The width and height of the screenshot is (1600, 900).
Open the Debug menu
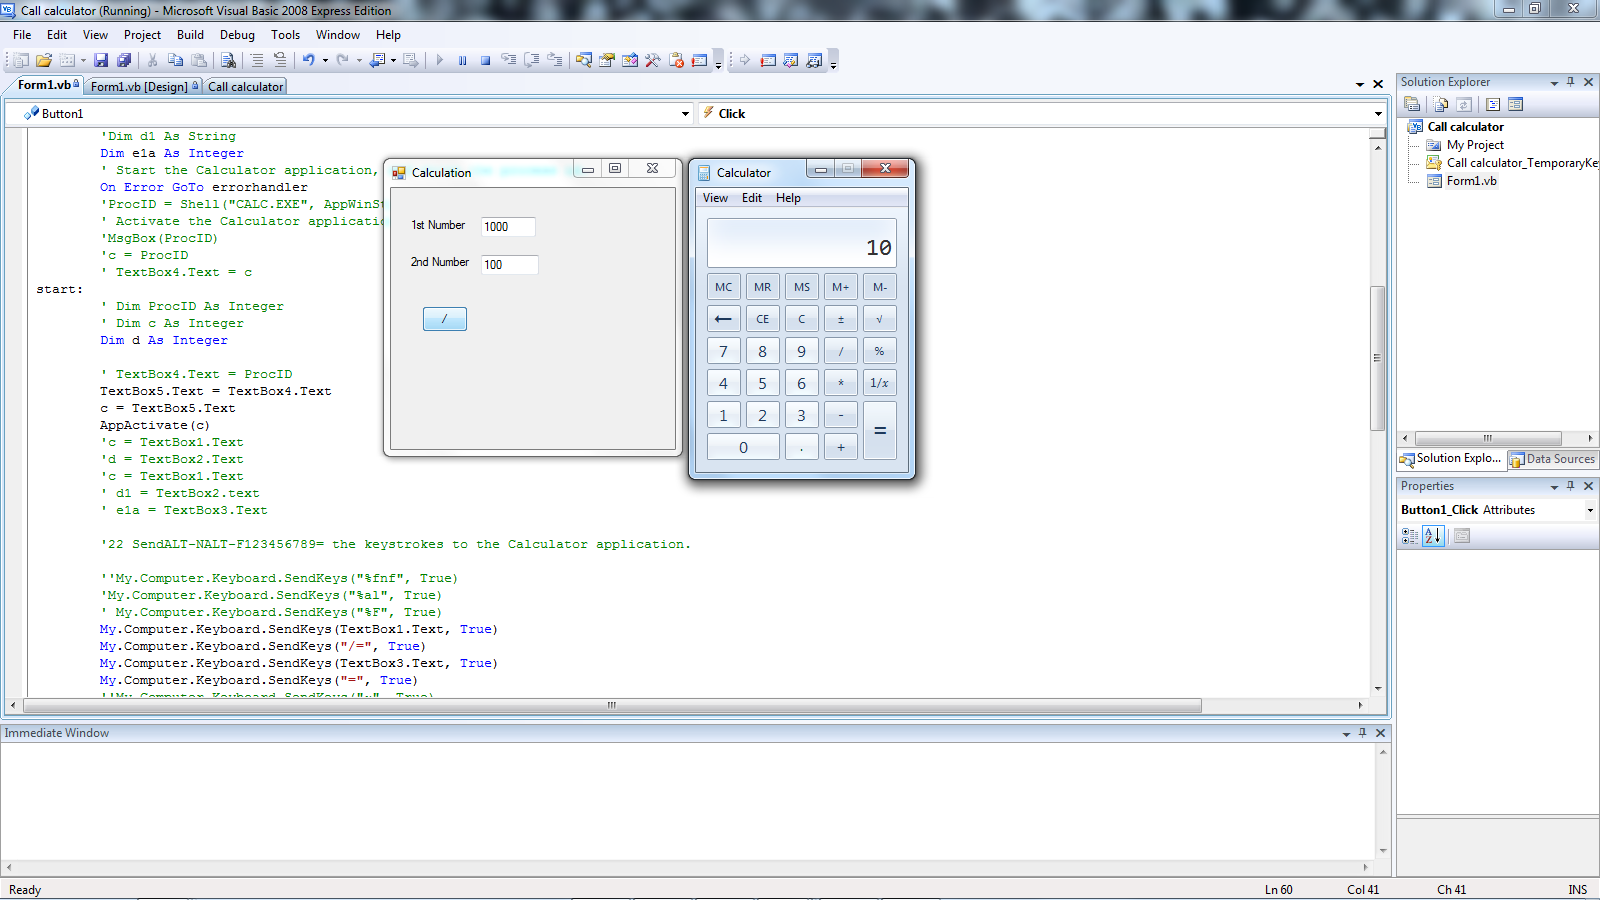[237, 35]
